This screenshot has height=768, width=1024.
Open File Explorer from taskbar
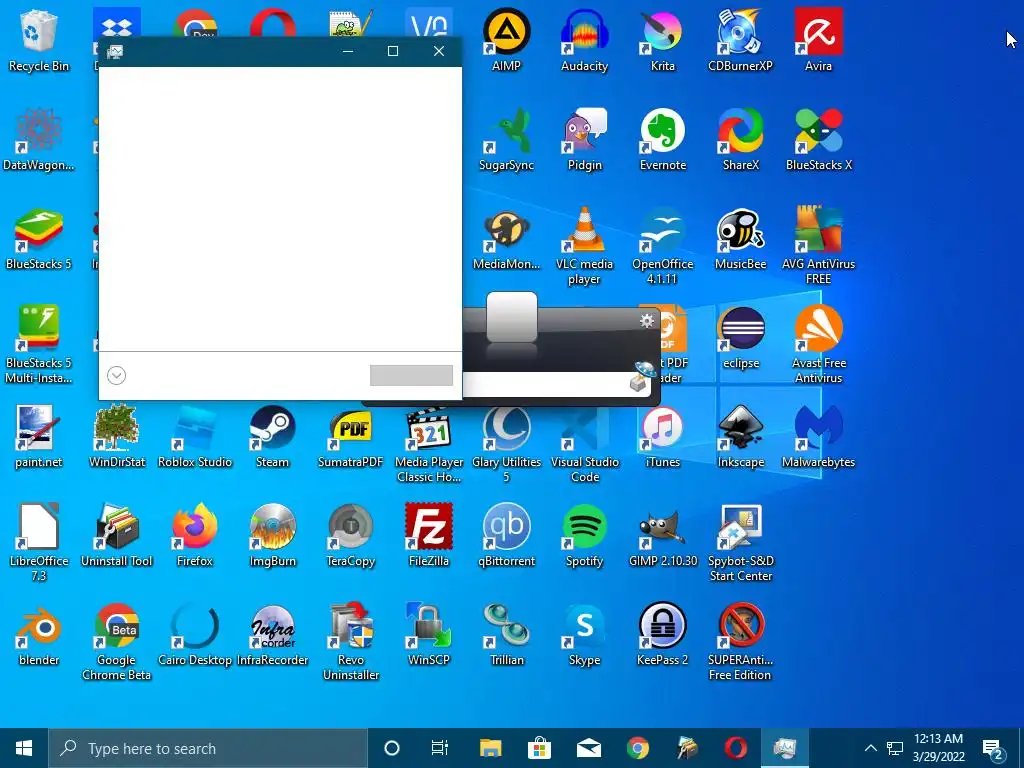point(490,748)
